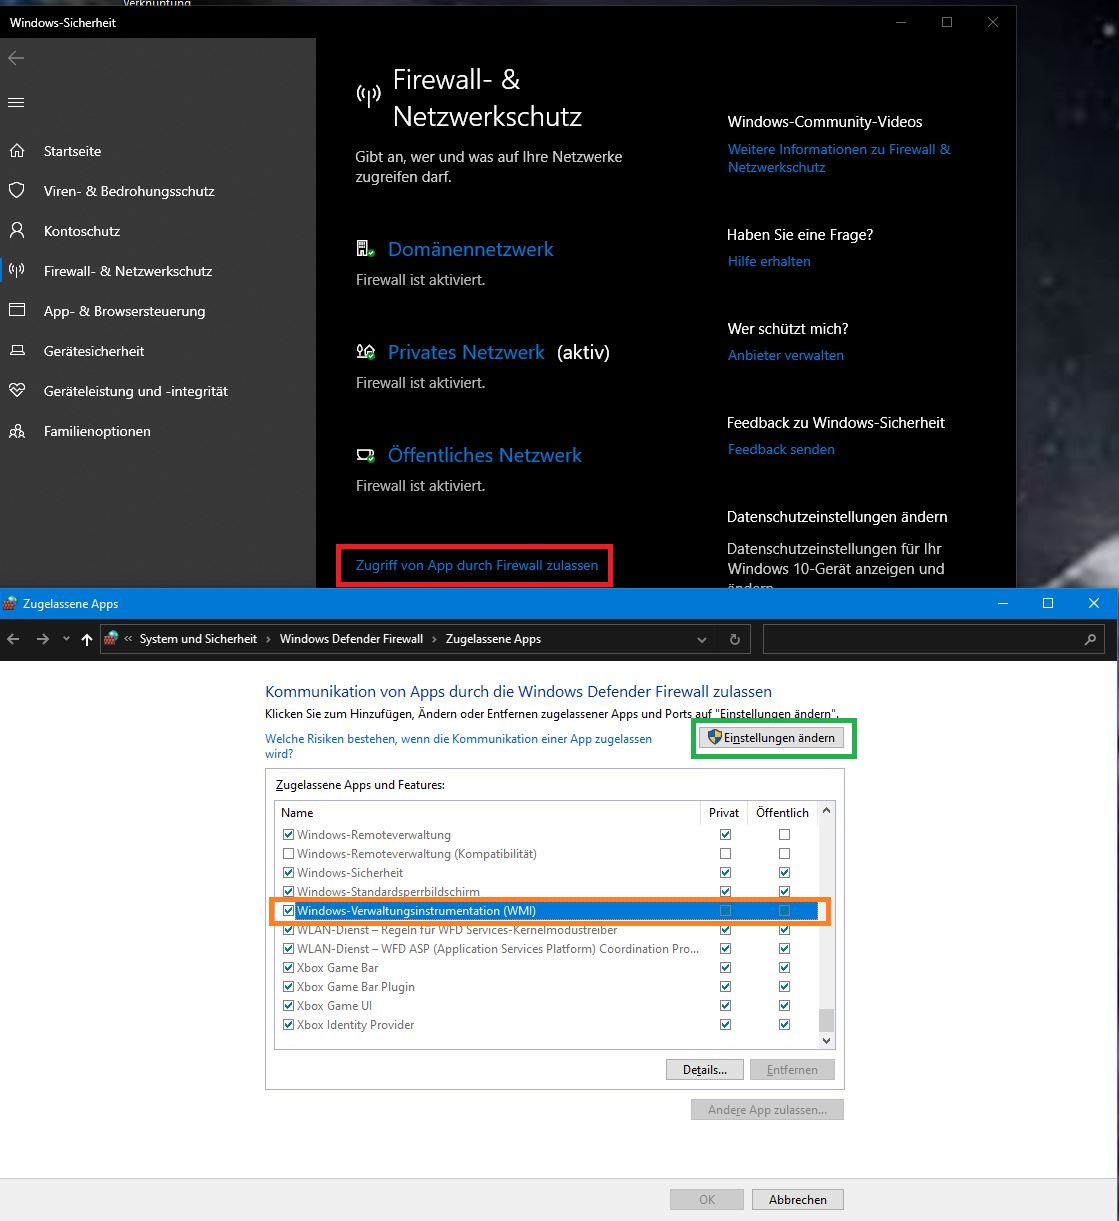Image resolution: width=1119 pixels, height=1221 pixels.
Task: Open Geräteleistung und -integrität section
Action: click(x=136, y=391)
